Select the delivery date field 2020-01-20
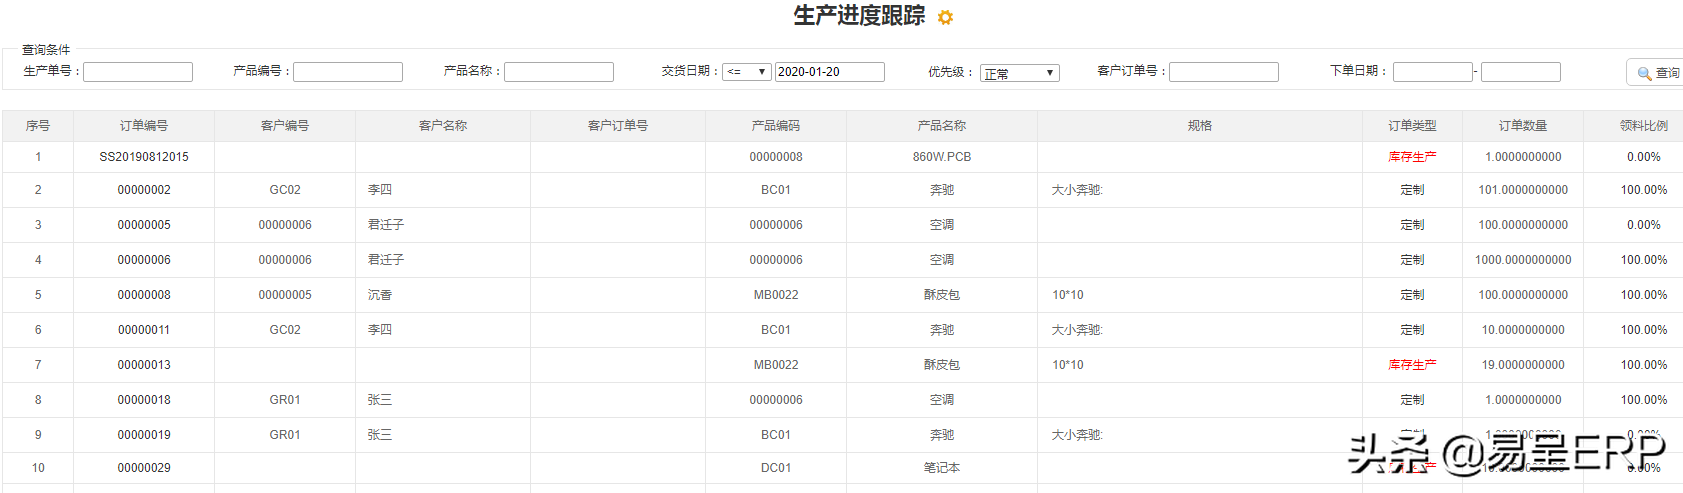The width and height of the screenshot is (1683, 493). point(829,72)
